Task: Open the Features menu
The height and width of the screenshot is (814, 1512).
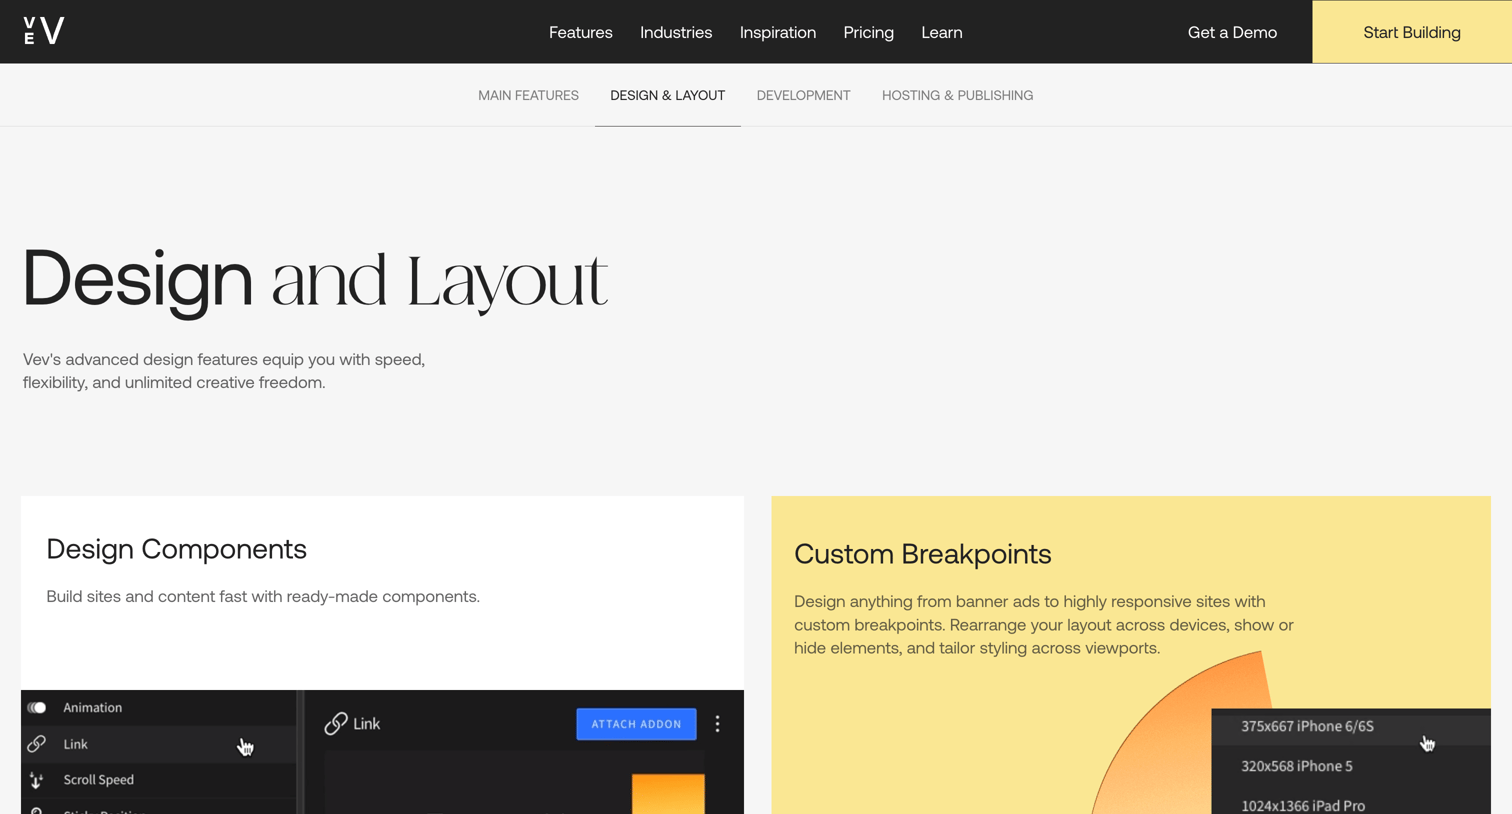Action: click(580, 32)
